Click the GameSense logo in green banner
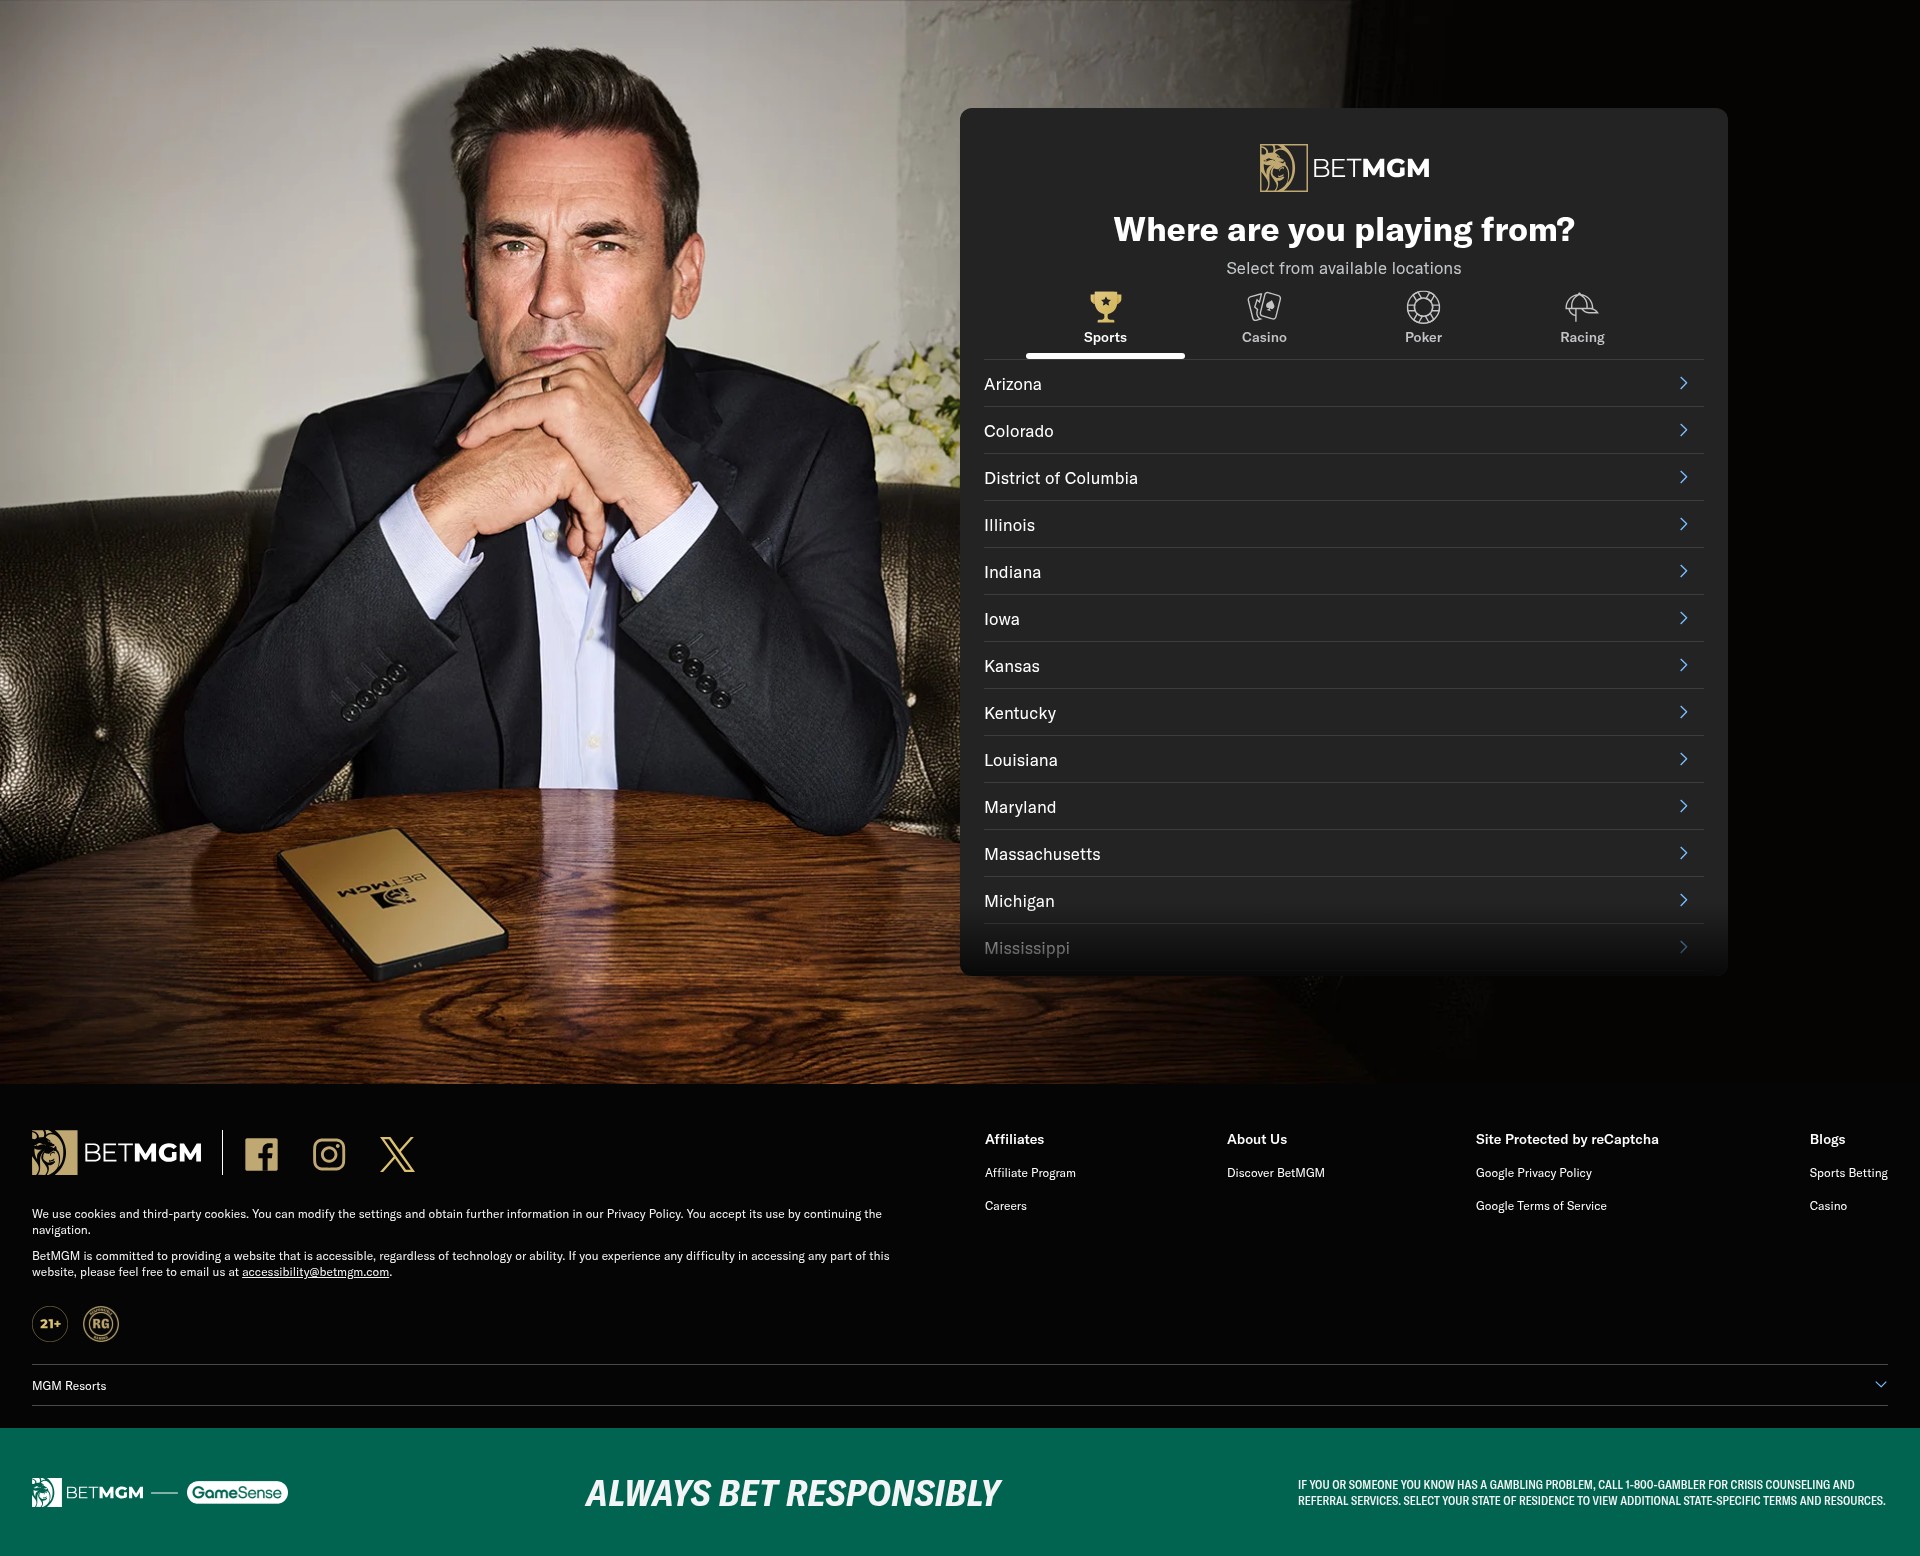Viewport: 1920px width, 1556px height. [237, 1492]
